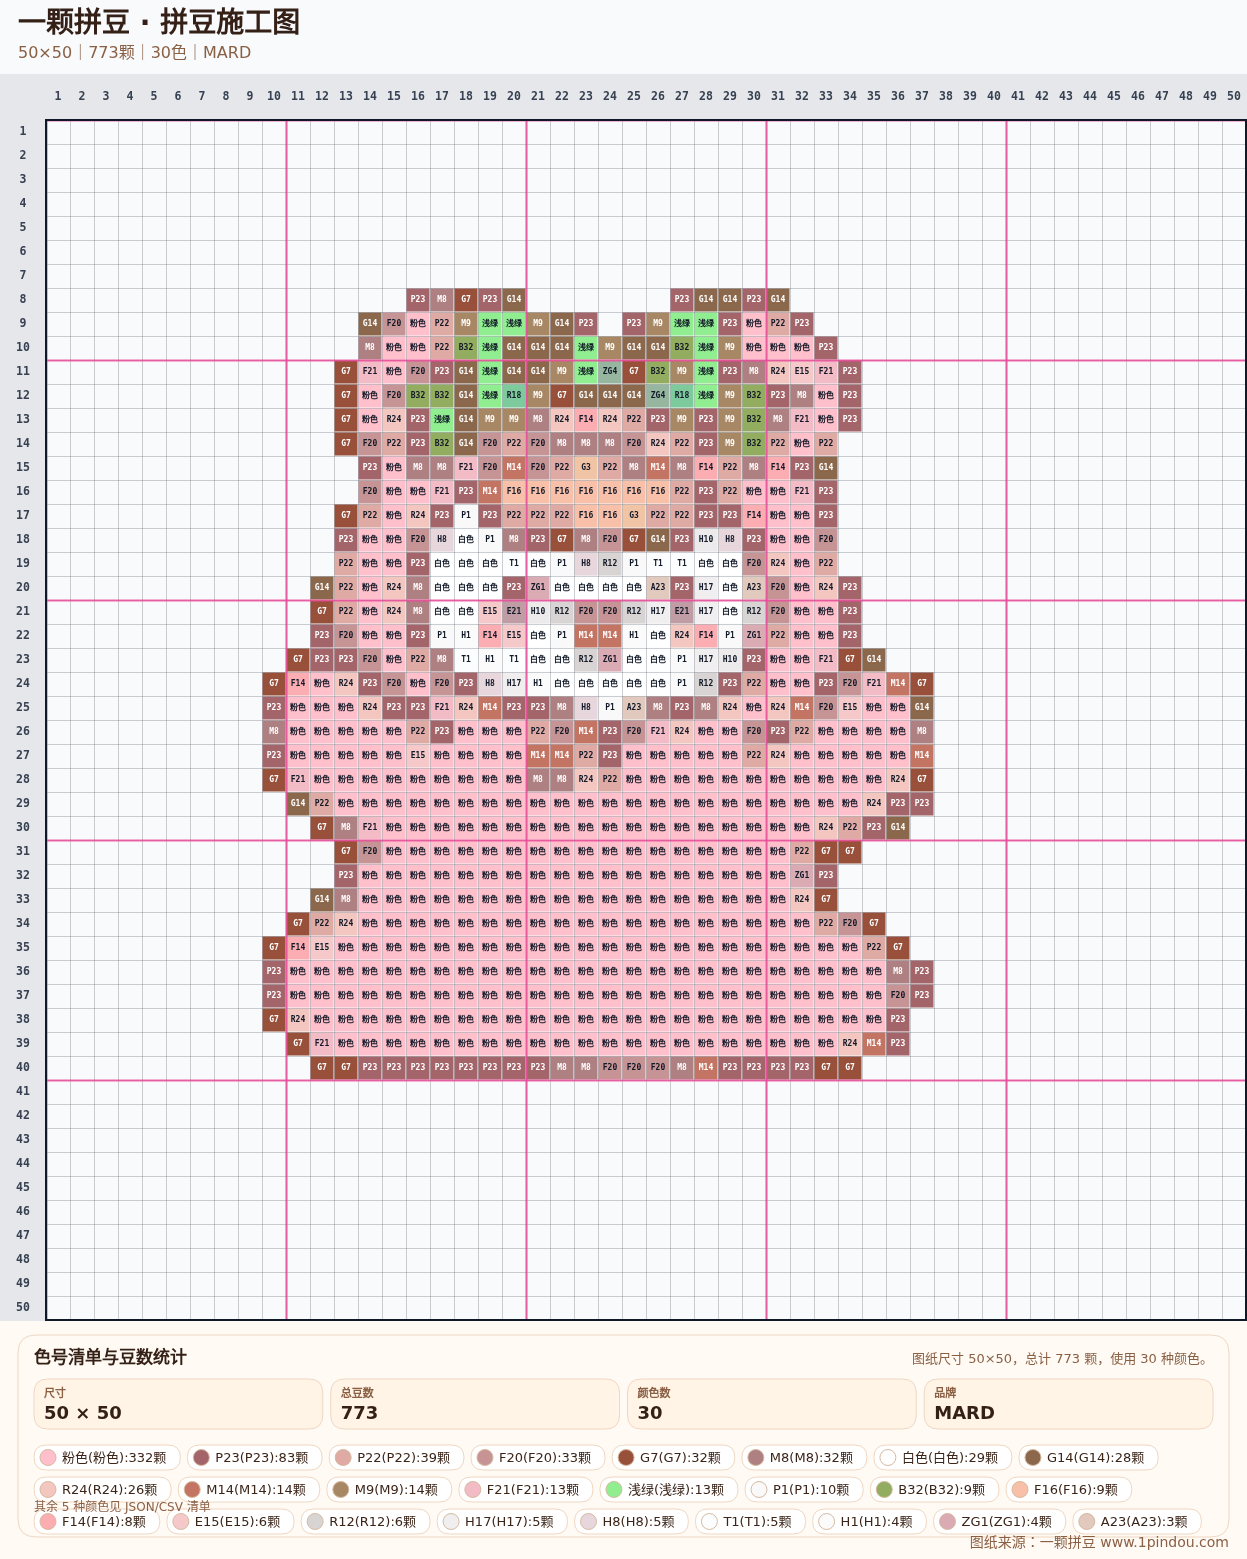Image resolution: width=1247 pixels, height=1559 pixels.
Task: Select the G7(G7):32颗 legend chip
Action: [x=674, y=1457]
